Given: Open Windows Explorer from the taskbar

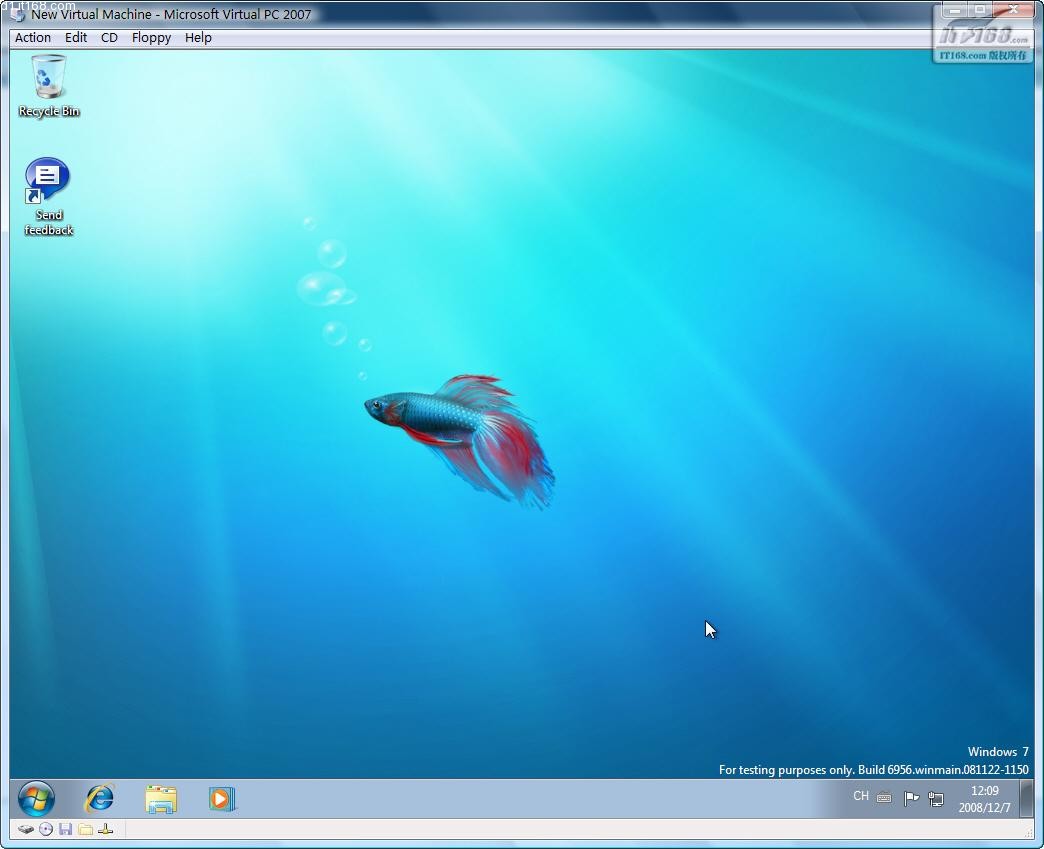Looking at the screenshot, I should [160, 798].
